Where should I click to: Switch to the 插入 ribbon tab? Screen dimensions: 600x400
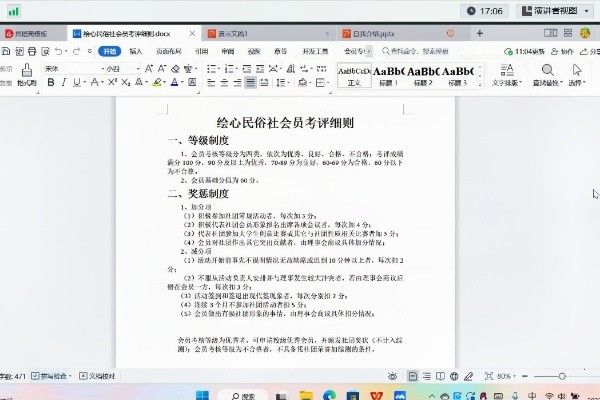[x=135, y=50]
